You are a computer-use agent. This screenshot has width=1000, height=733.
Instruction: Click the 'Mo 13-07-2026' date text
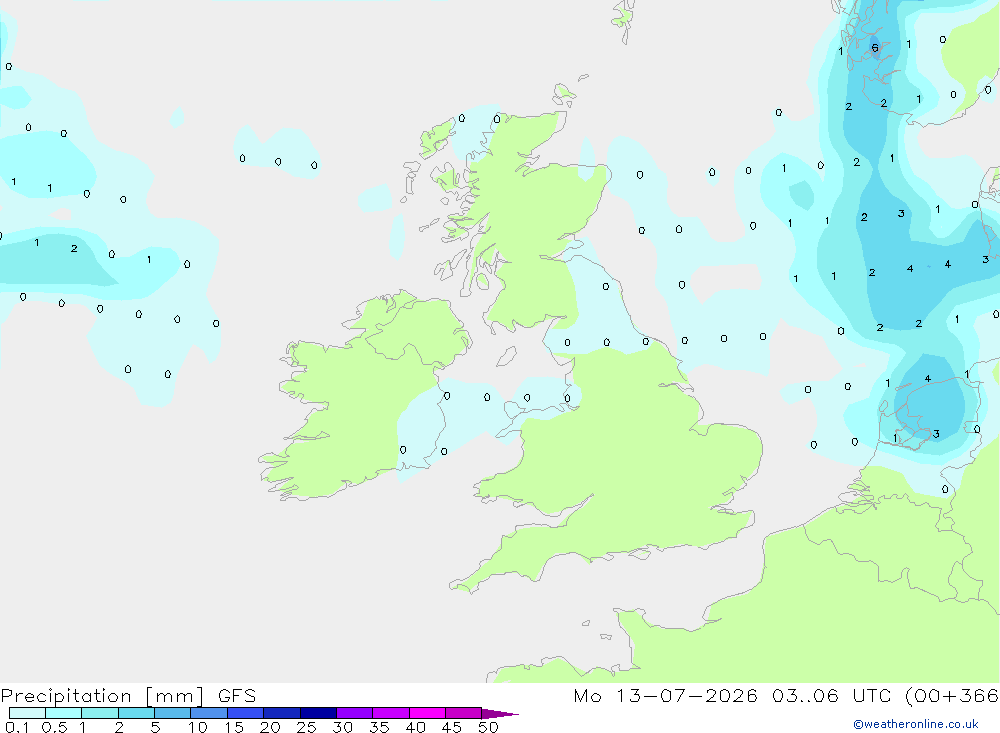(666, 696)
